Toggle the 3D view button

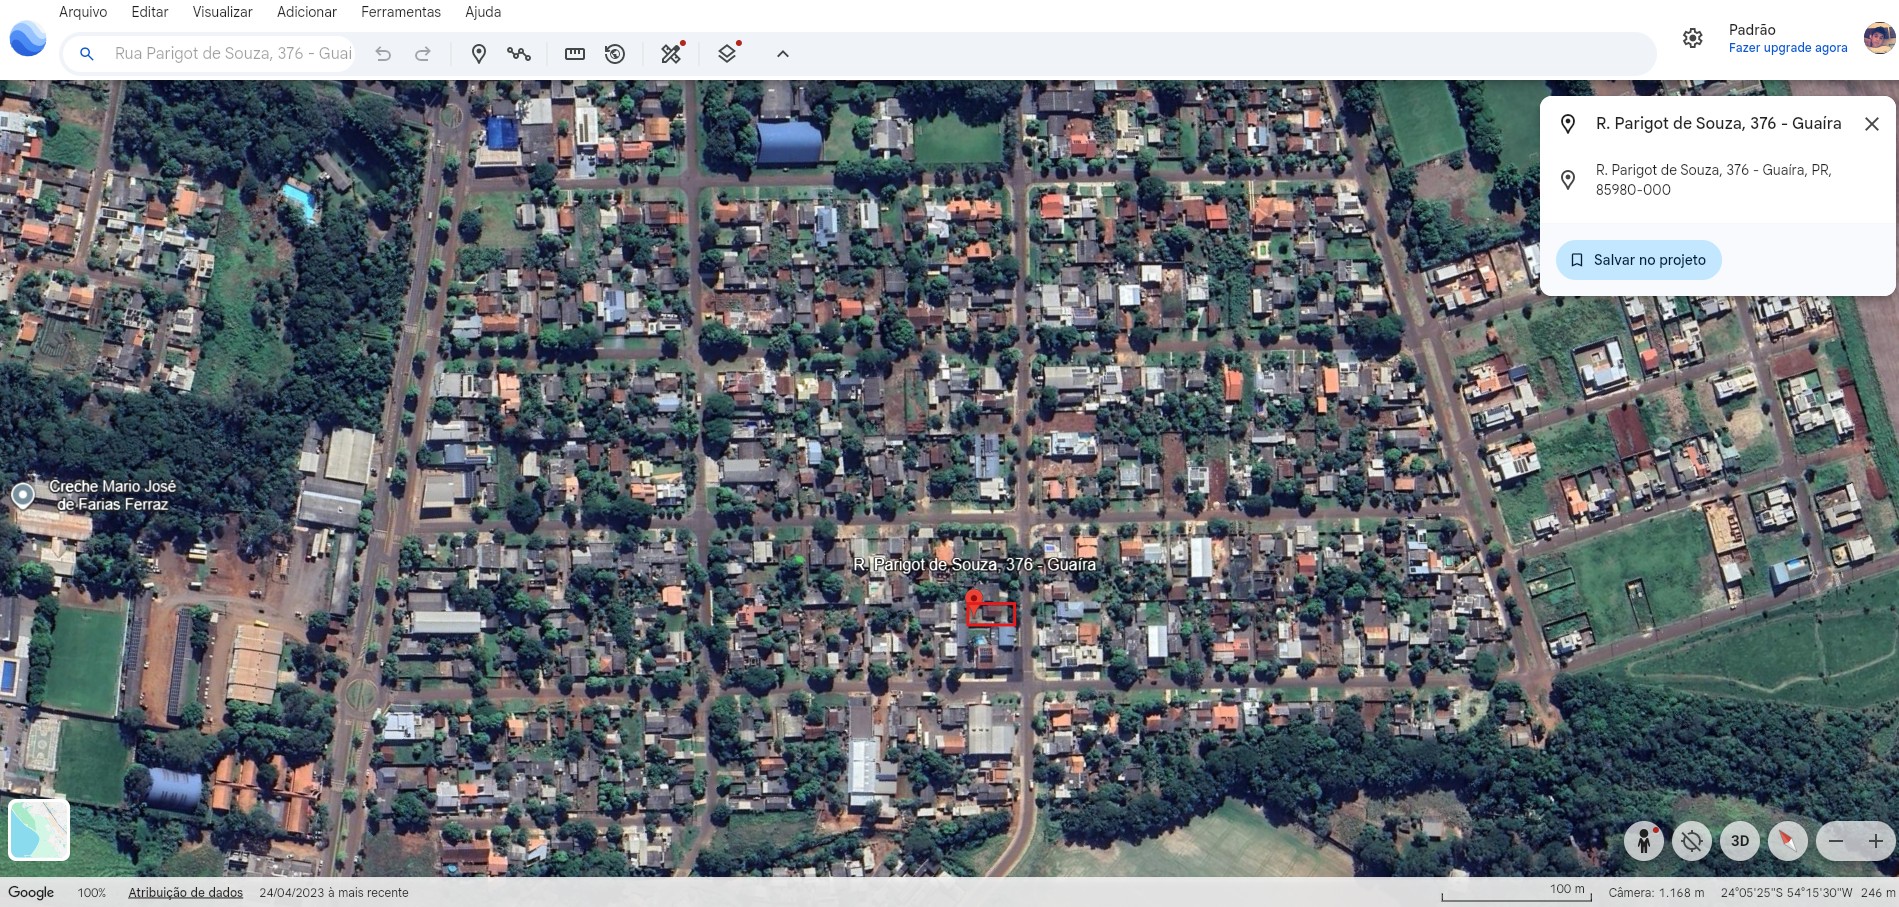(1739, 841)
